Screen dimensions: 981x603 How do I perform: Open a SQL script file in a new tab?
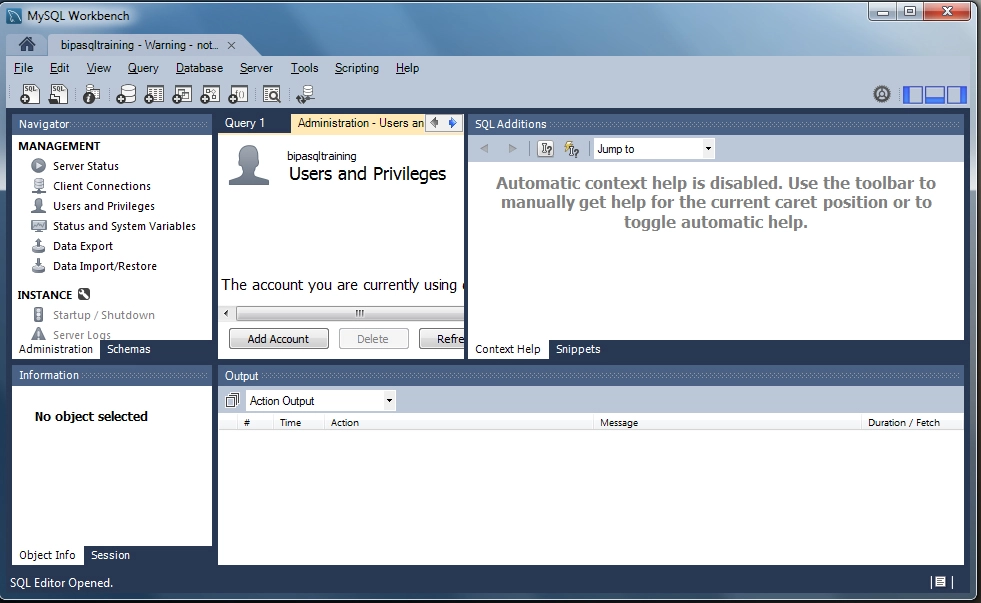click(x=58, y=93)
